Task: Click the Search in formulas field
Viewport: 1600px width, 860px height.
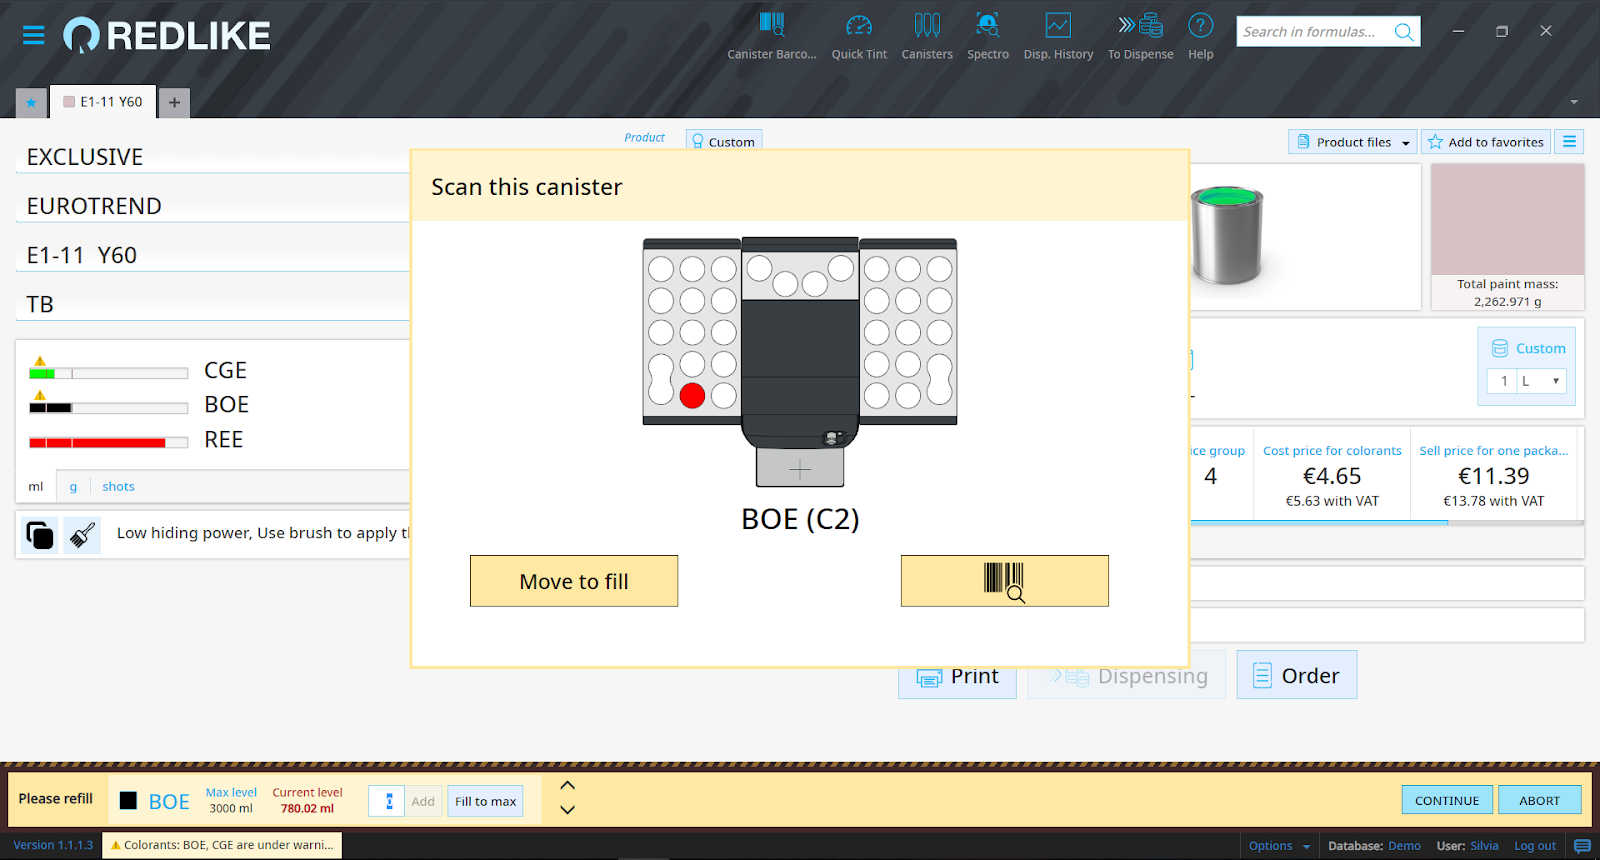Action: (x=1312, y=32)
